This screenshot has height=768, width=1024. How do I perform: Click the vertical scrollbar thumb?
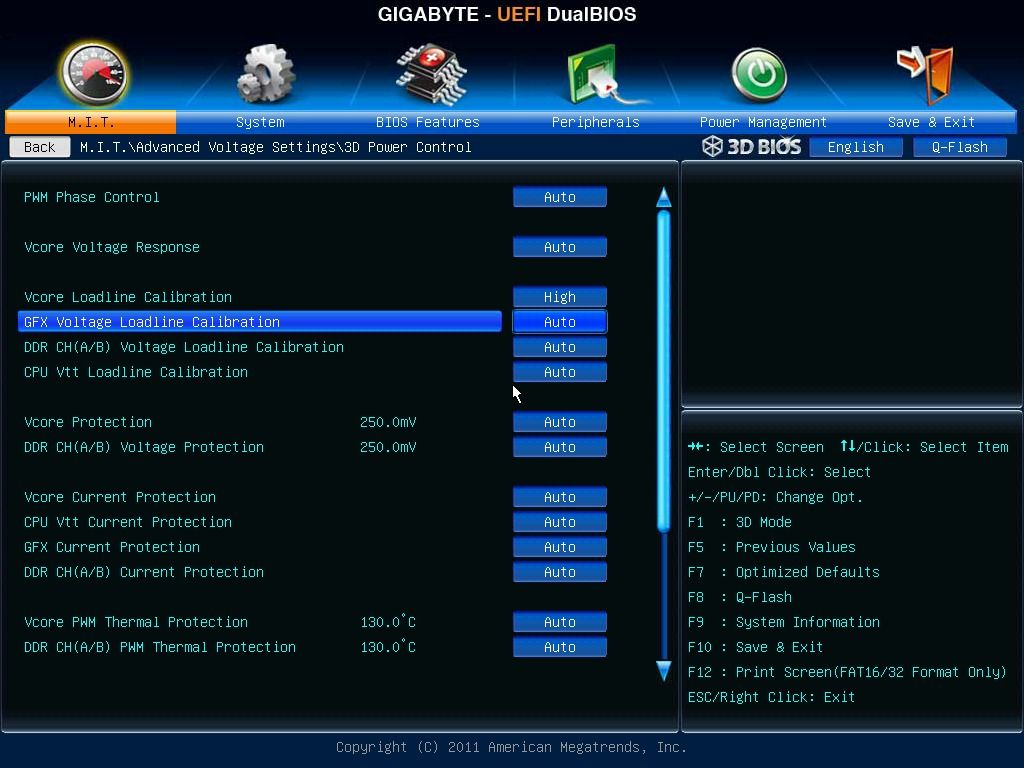point(664,370)
